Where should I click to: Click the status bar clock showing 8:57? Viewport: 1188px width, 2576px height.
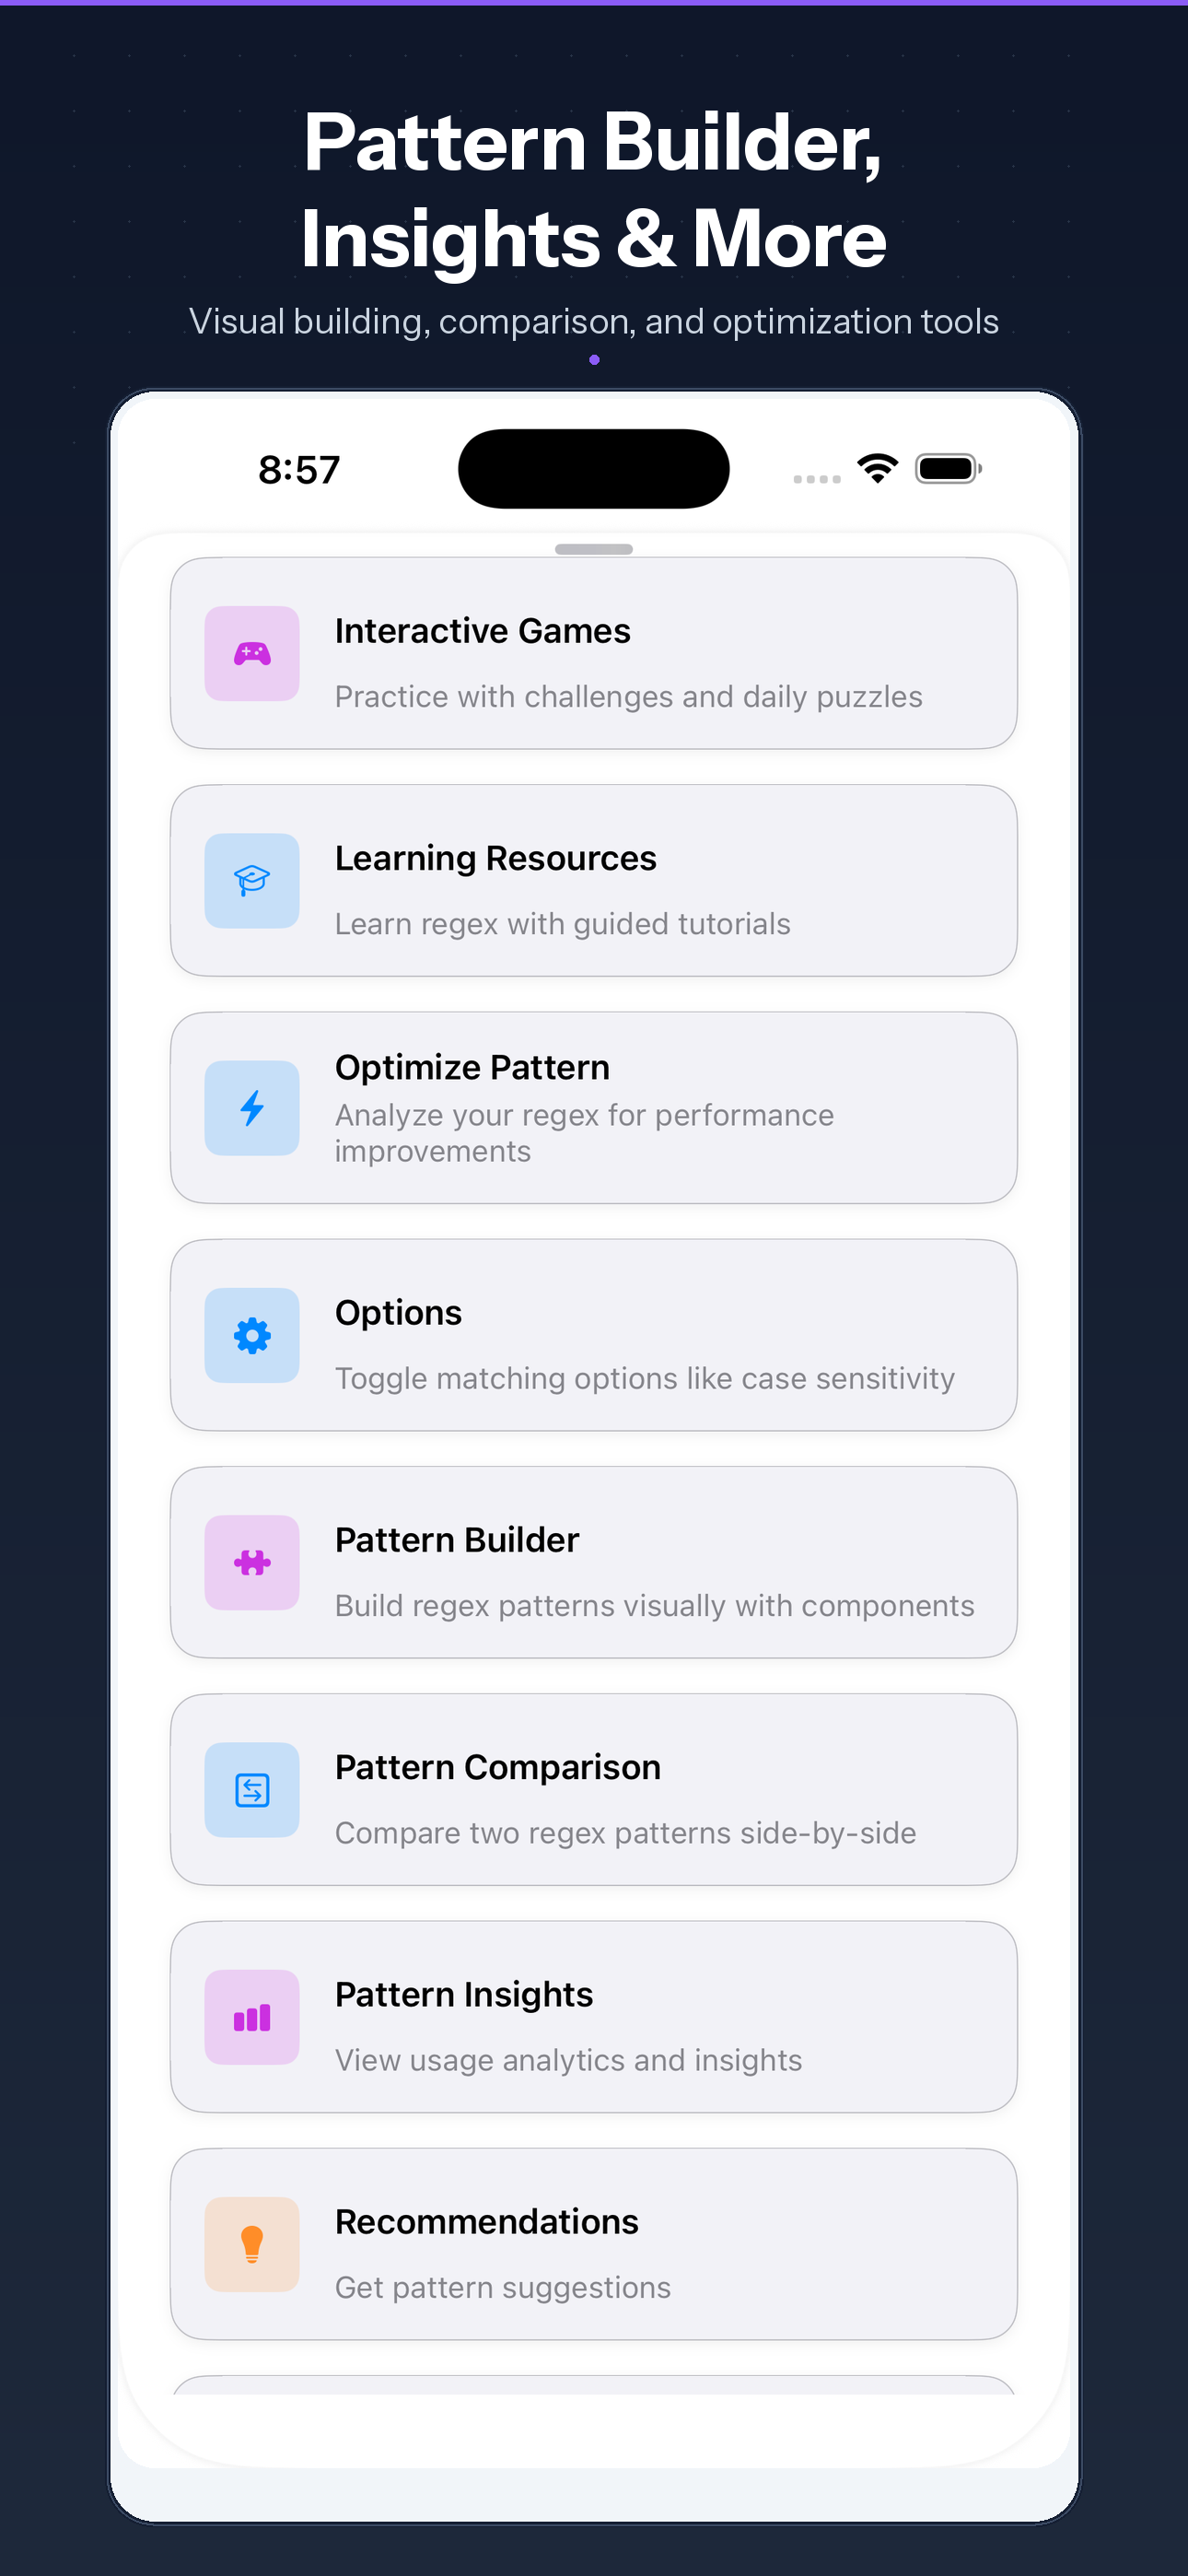298,468
